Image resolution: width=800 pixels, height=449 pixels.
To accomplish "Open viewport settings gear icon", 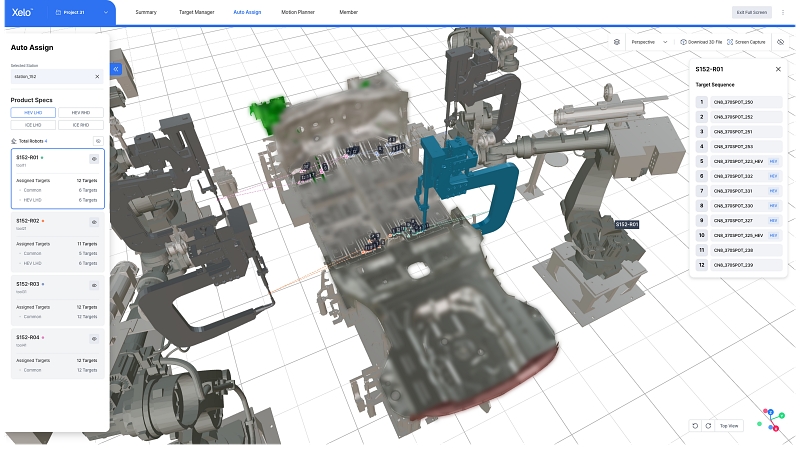I will tap(617, 42).
